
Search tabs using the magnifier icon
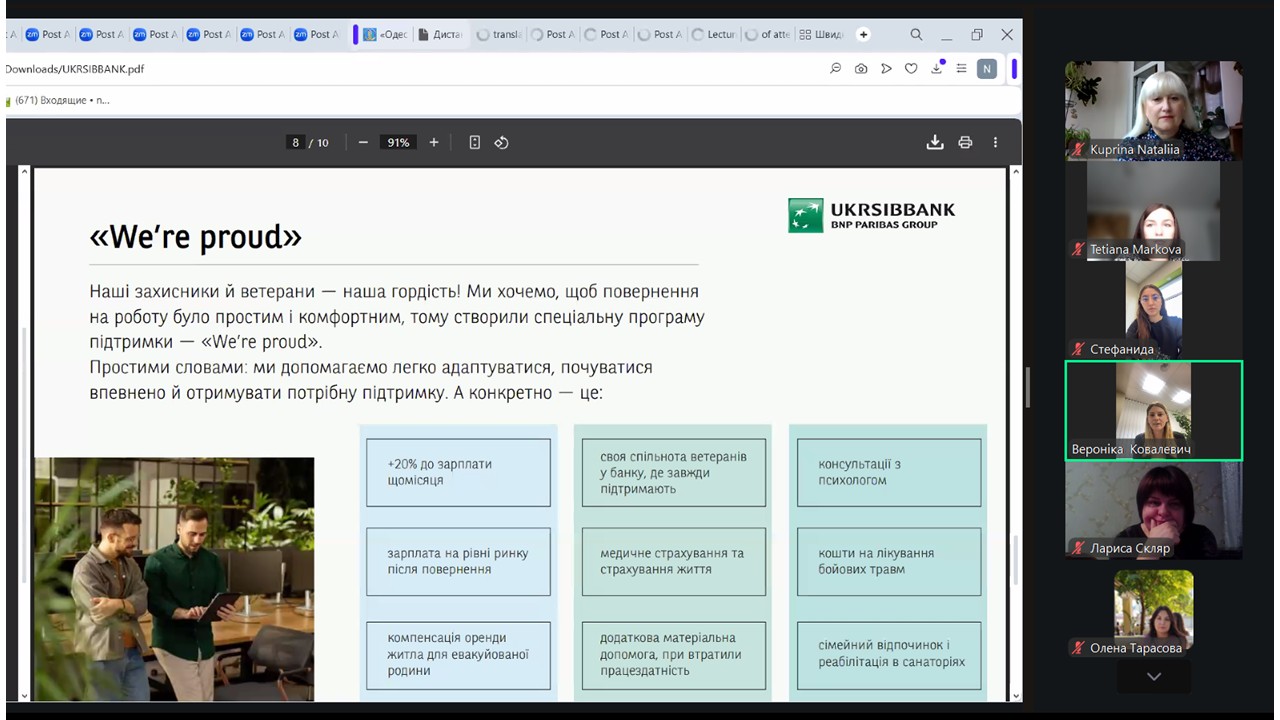pyautogui.click(x=916, y=34)
